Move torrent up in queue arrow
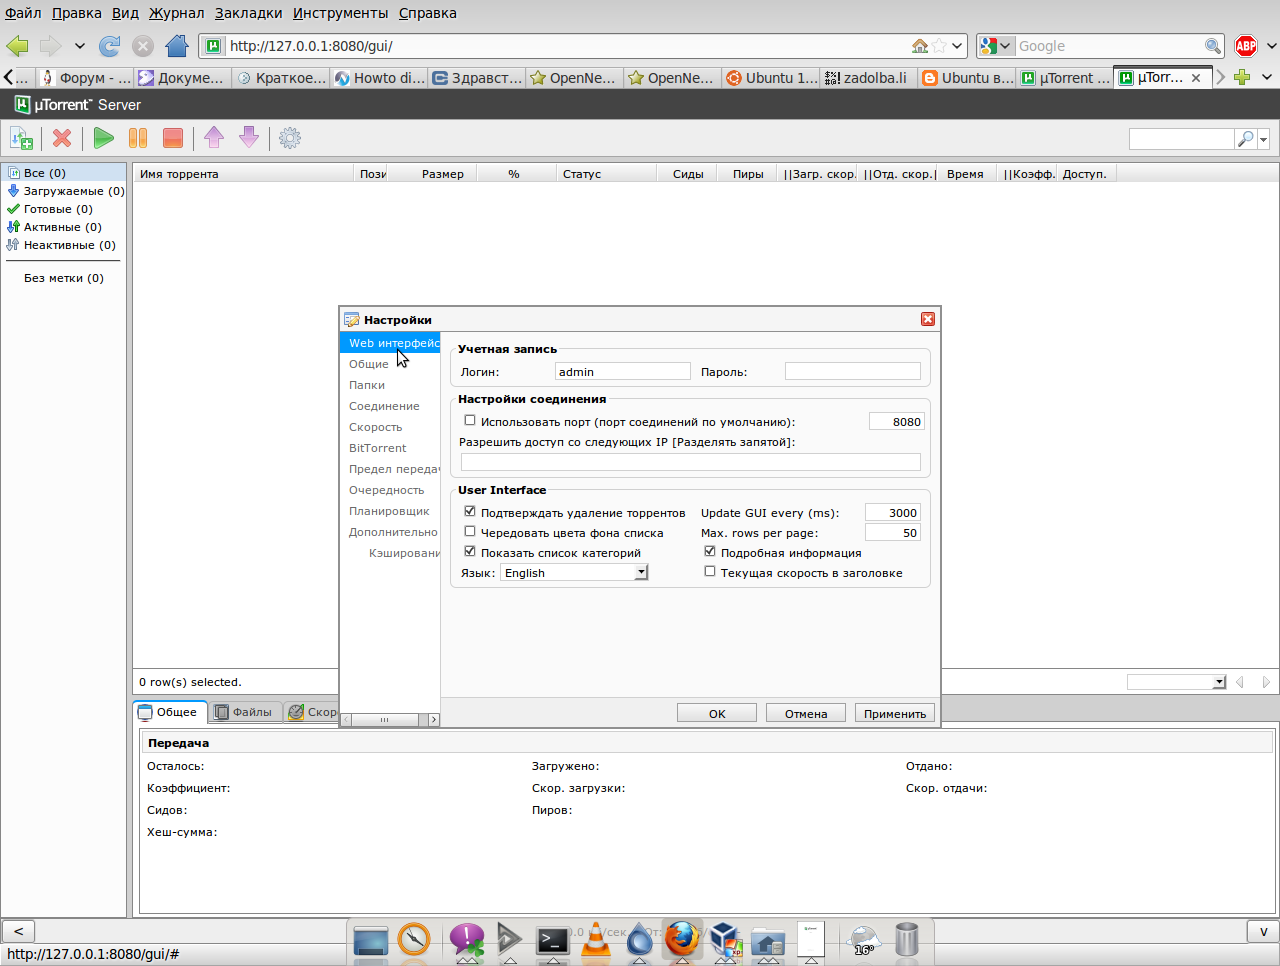The height and width of the screenshot is (966, 1280). pyautogui.click(x=214, y=138)
